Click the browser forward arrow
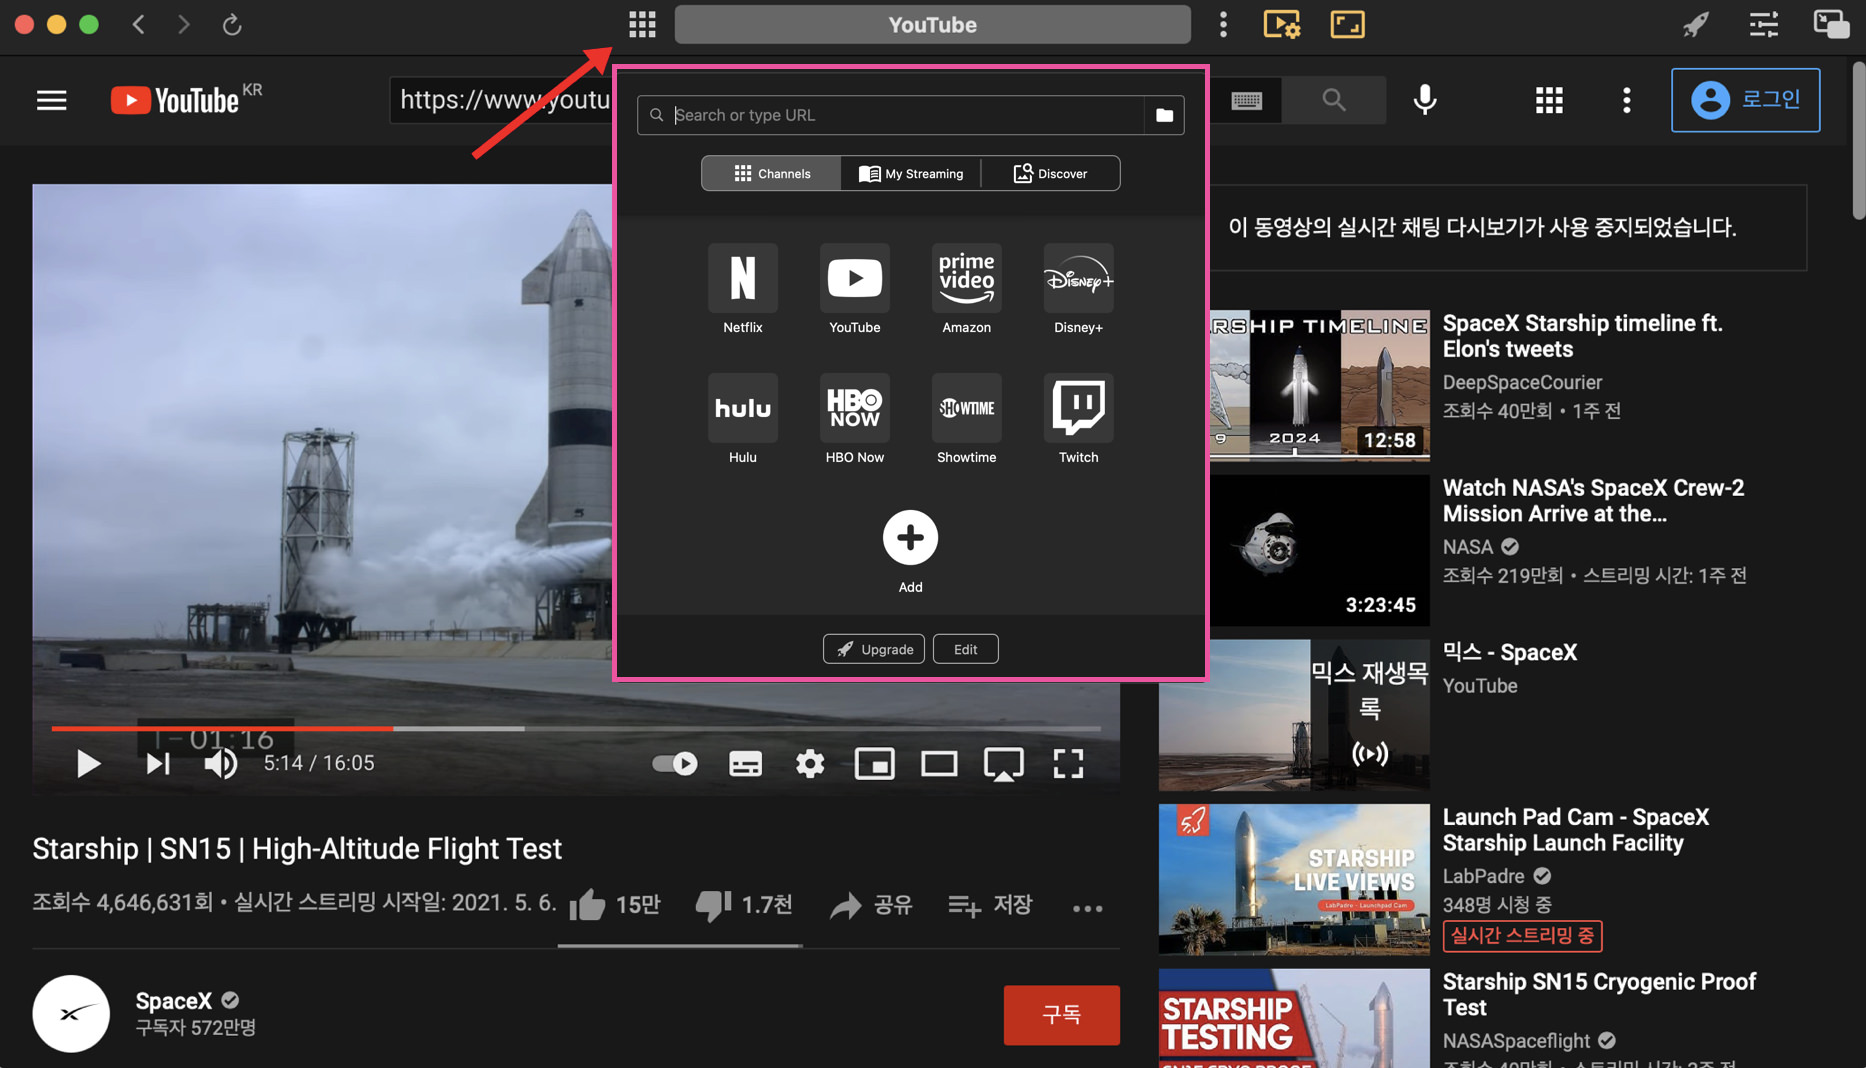 [x=183, y=24]
